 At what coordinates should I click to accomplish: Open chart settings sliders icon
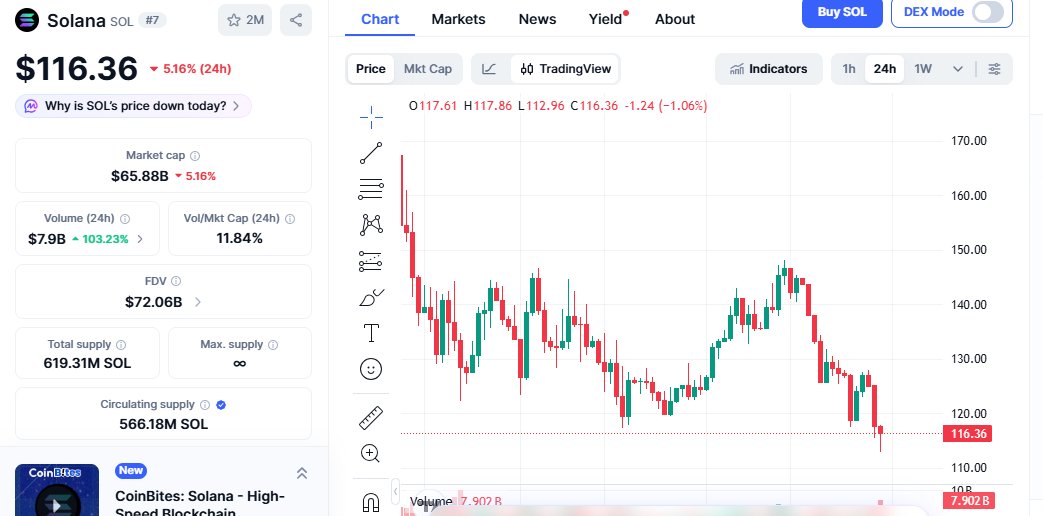[x=994, y=69]
